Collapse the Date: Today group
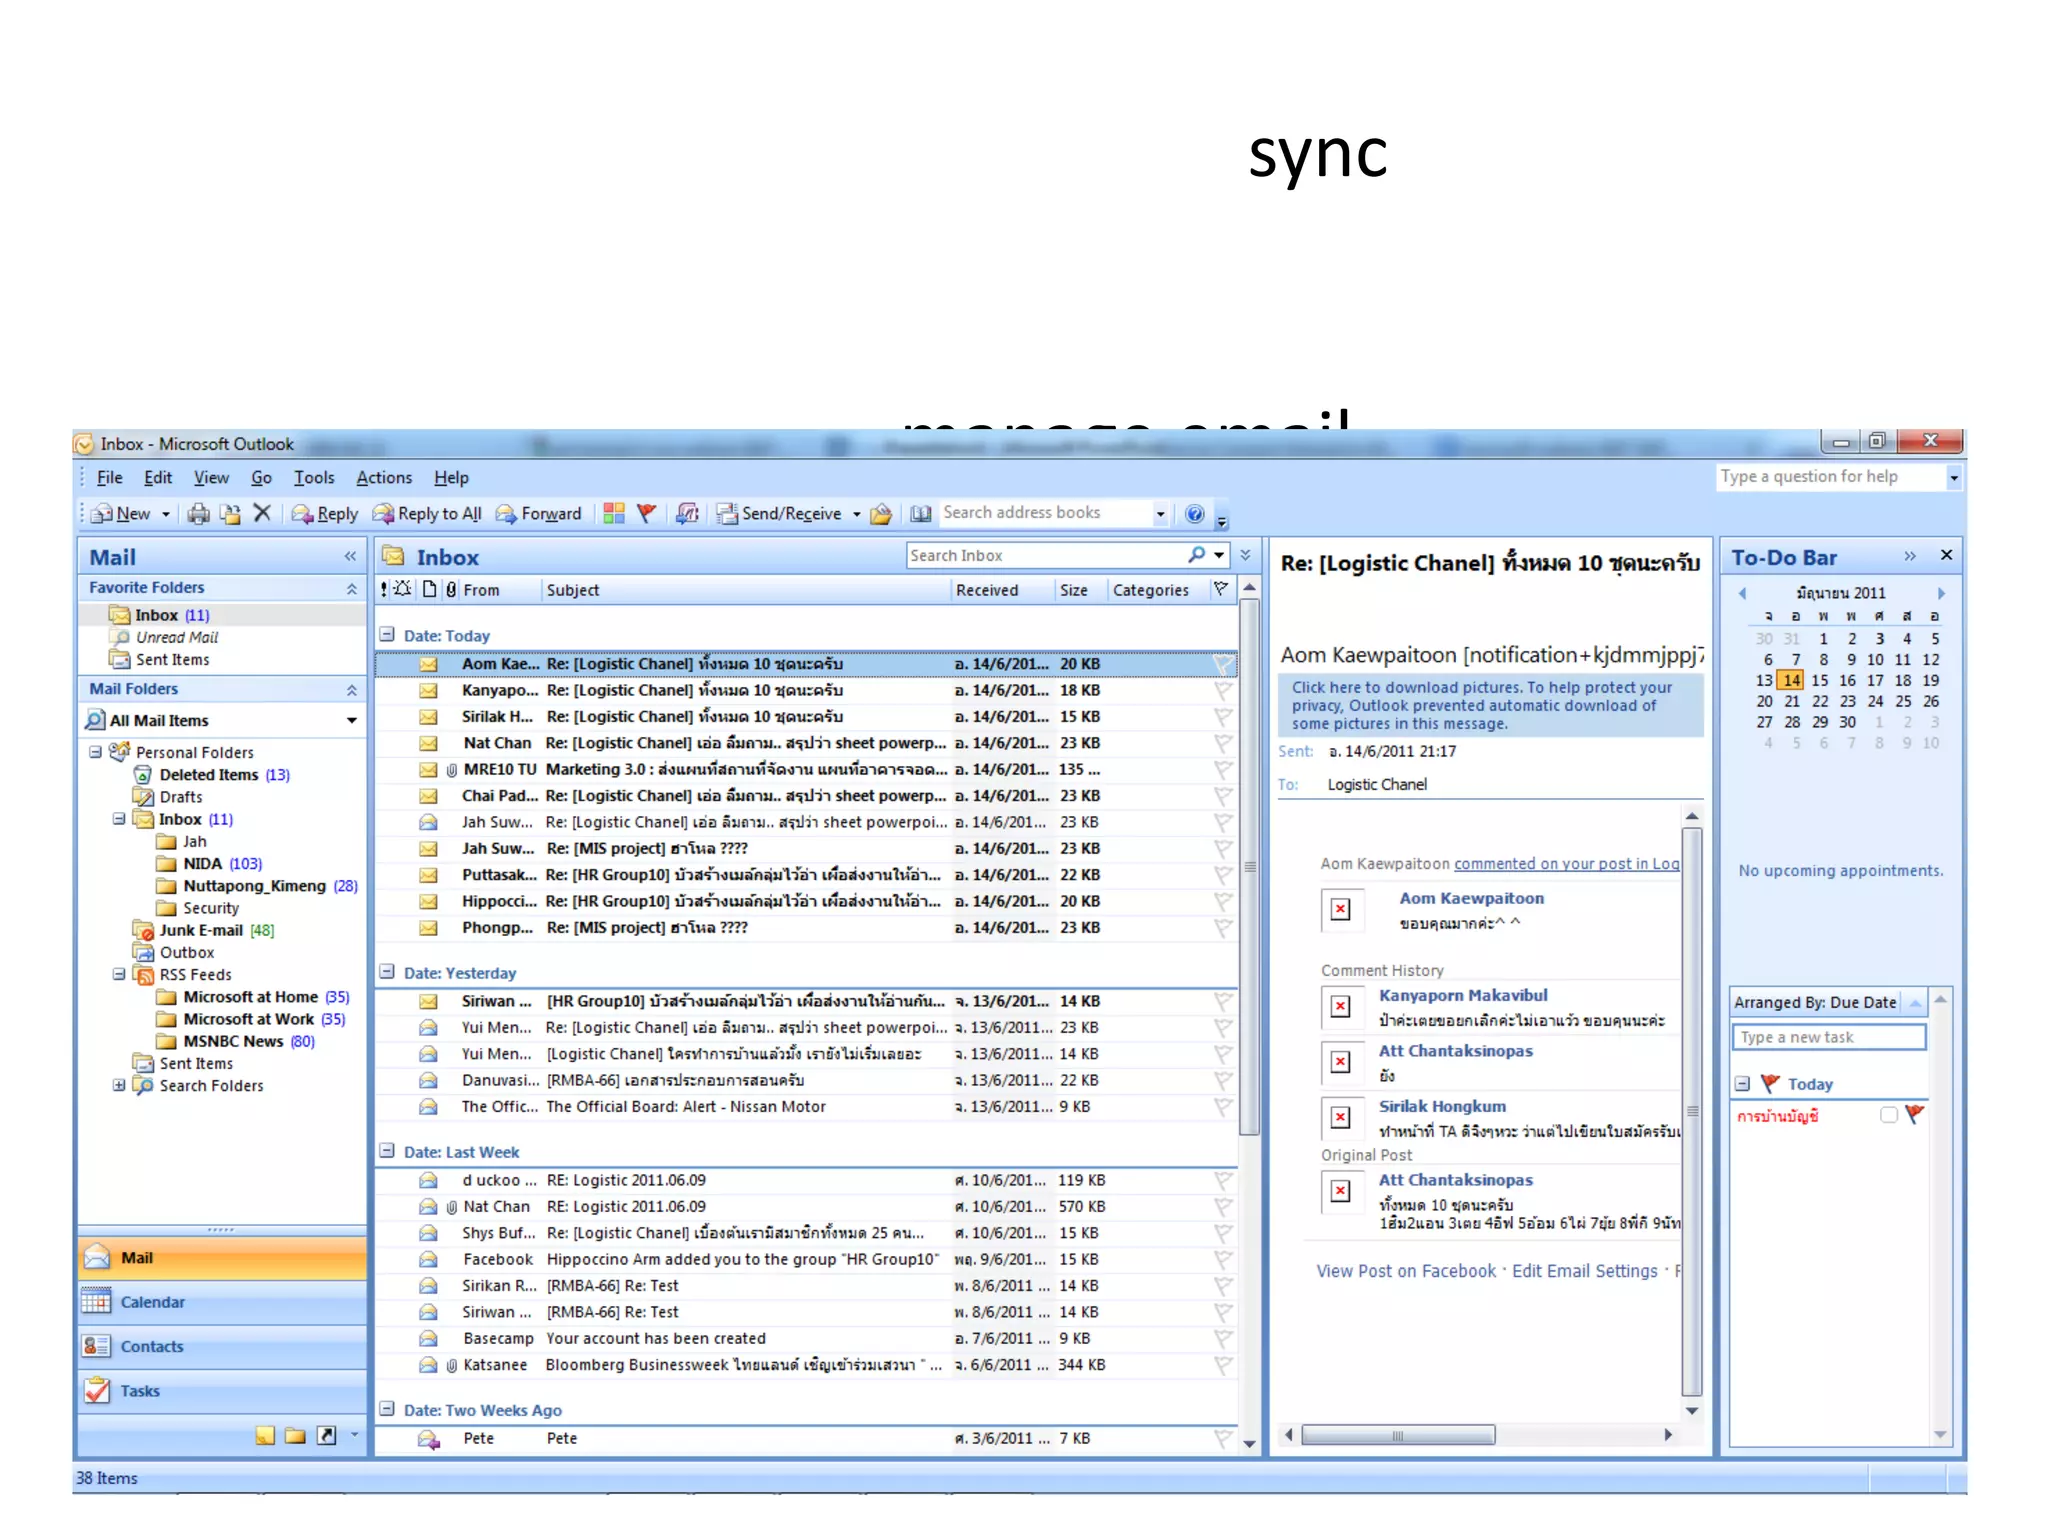Image resolution: width=2048 pixels, height=1536 pixels. point(388,634)
